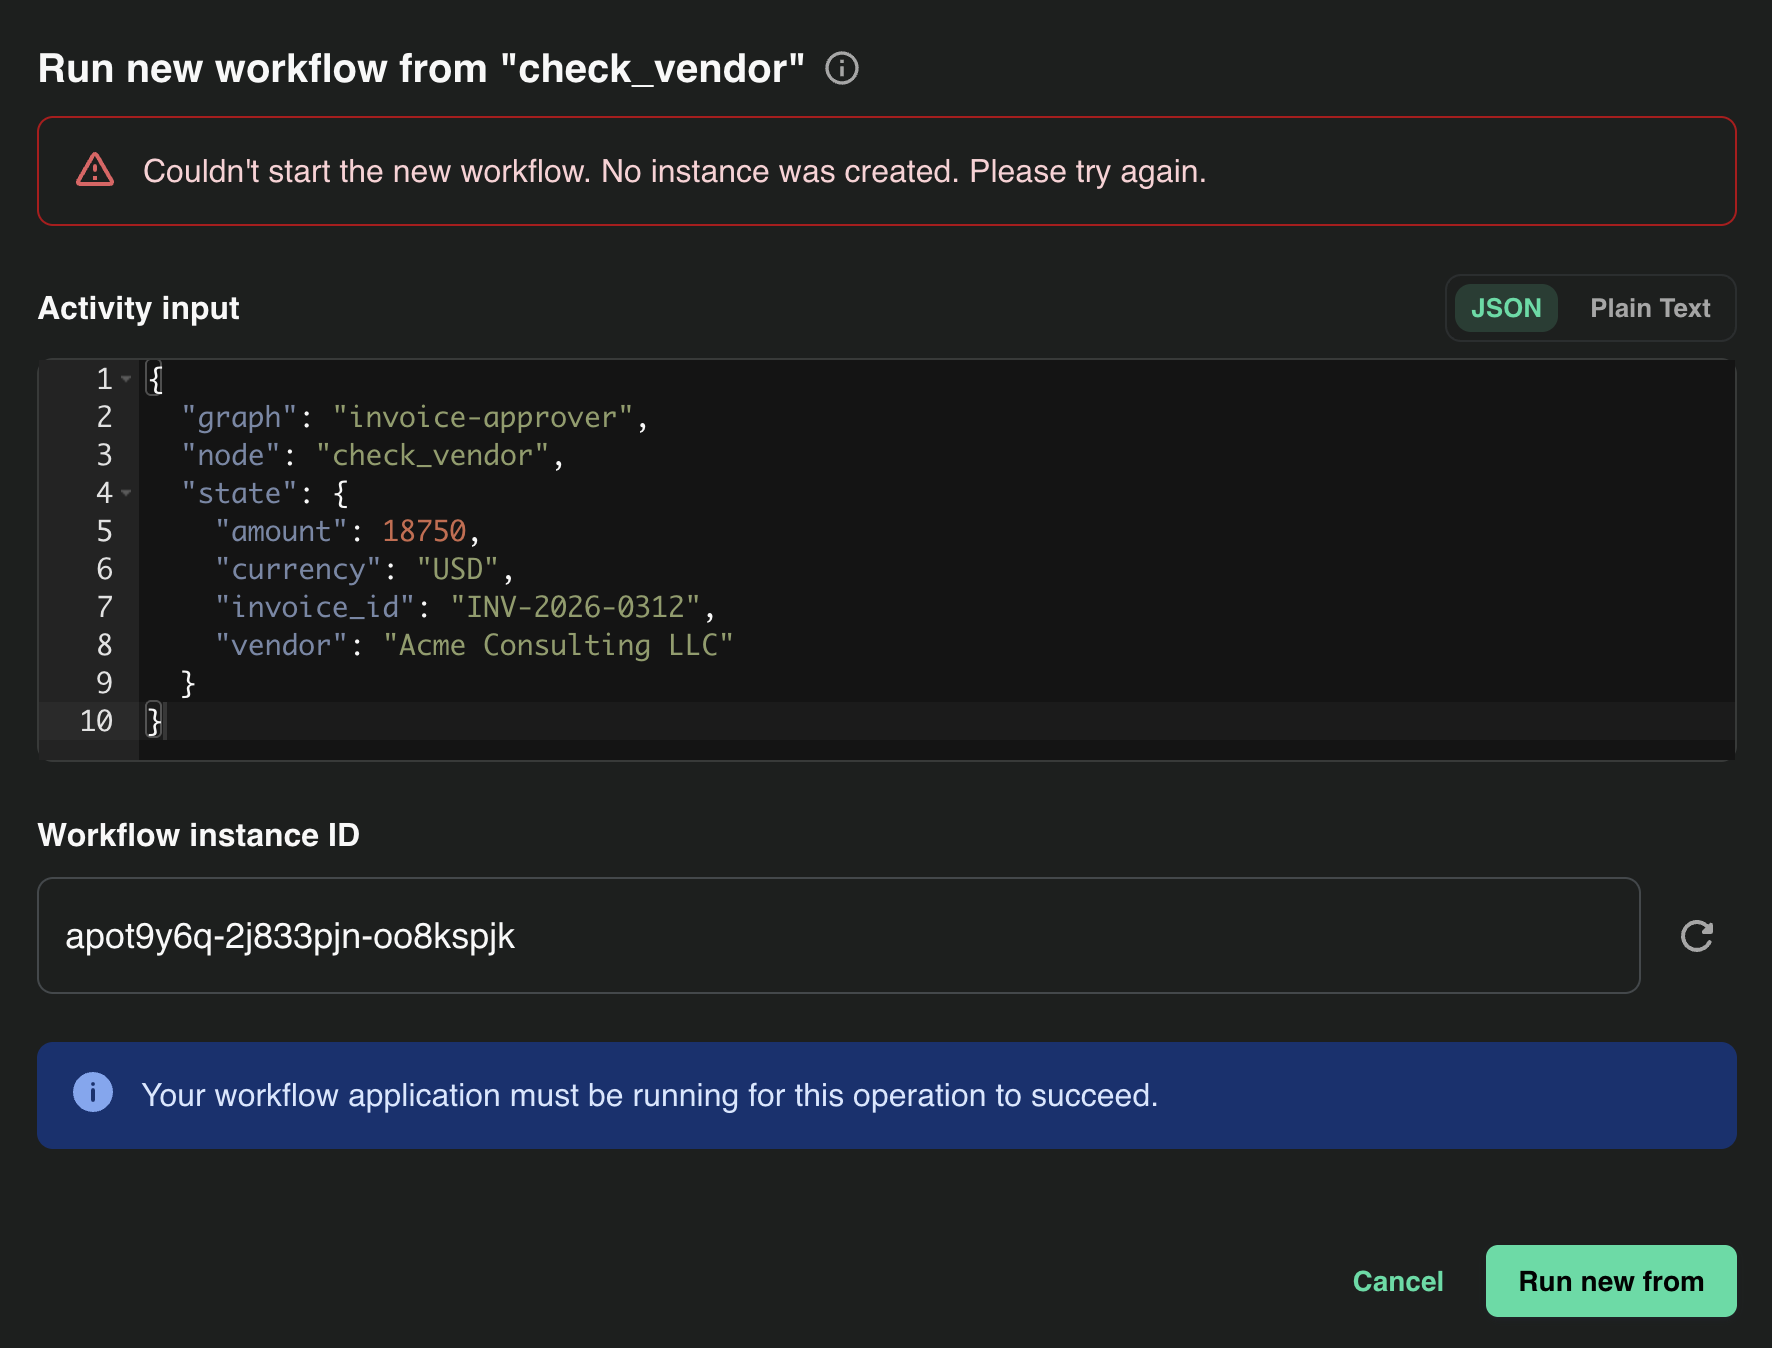
Task: Click the "node" key on line 3
Action: (x=231, y=455)
